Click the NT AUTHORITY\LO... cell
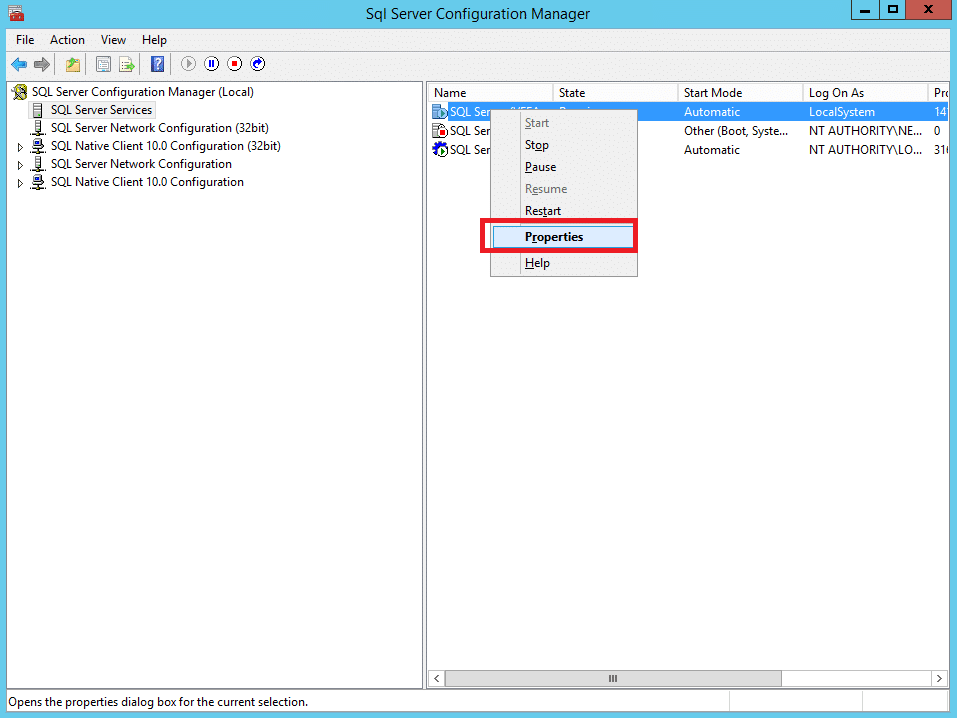Viewport: 957px width, 718px height. pyautogui.click(x=865, y=150)
